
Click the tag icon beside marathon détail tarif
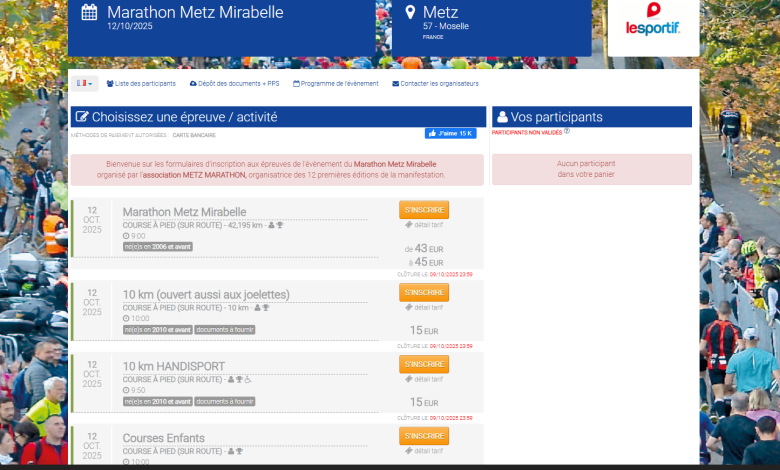(x=409, y=225)
